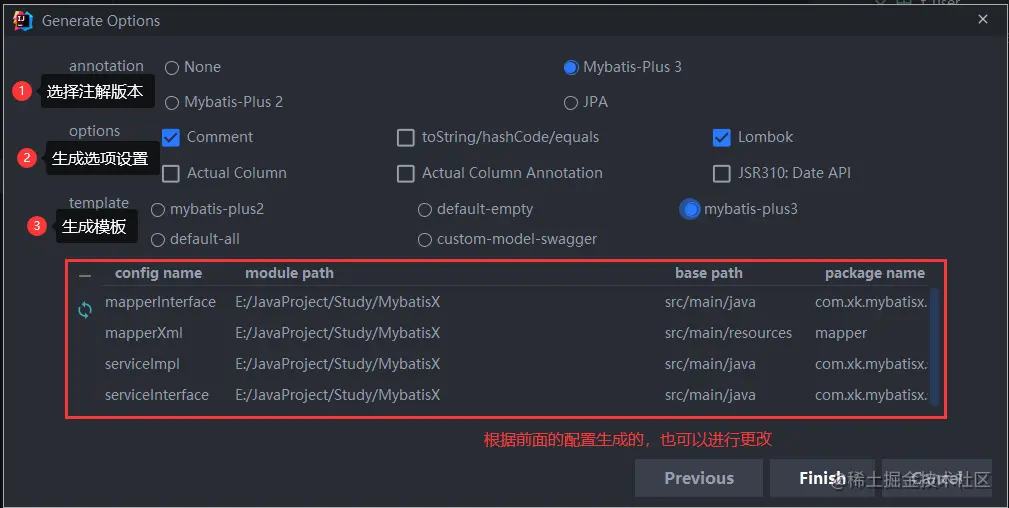
Task: Toggle the Comment checkbox
Action: point(171,137)
